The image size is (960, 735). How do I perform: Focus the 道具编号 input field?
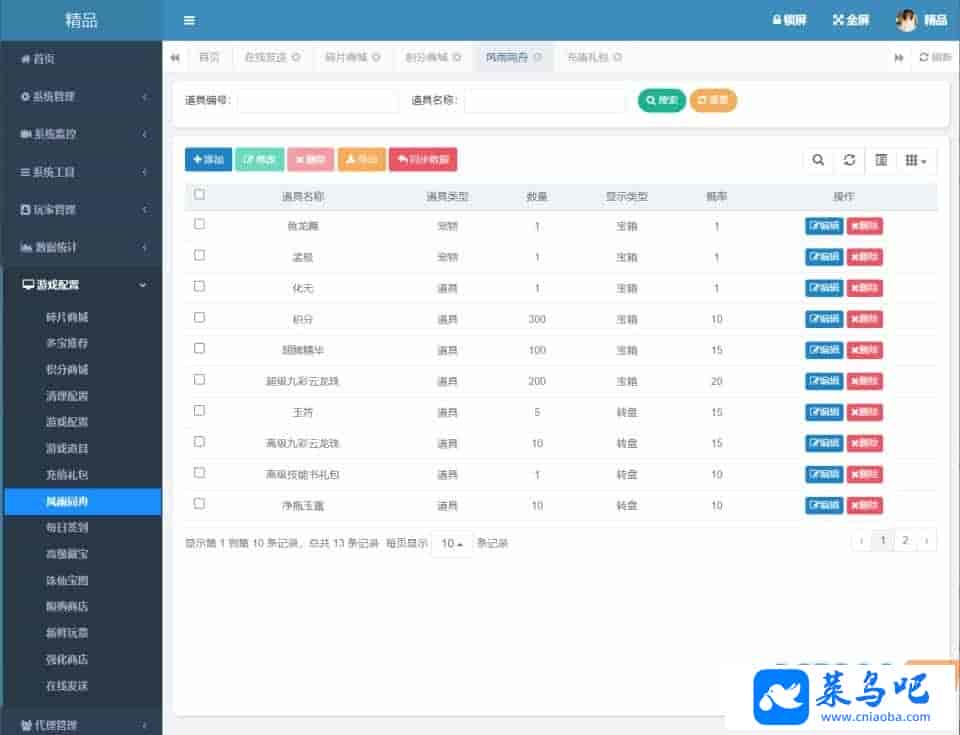click(318, 100)
